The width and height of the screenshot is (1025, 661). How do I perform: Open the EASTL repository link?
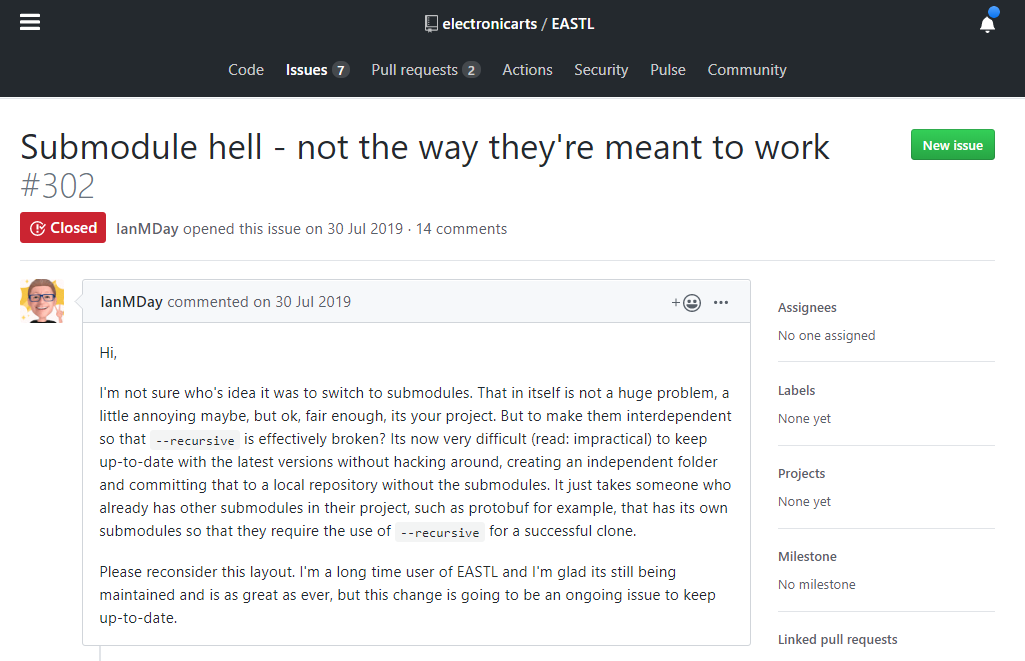point(573,24)
